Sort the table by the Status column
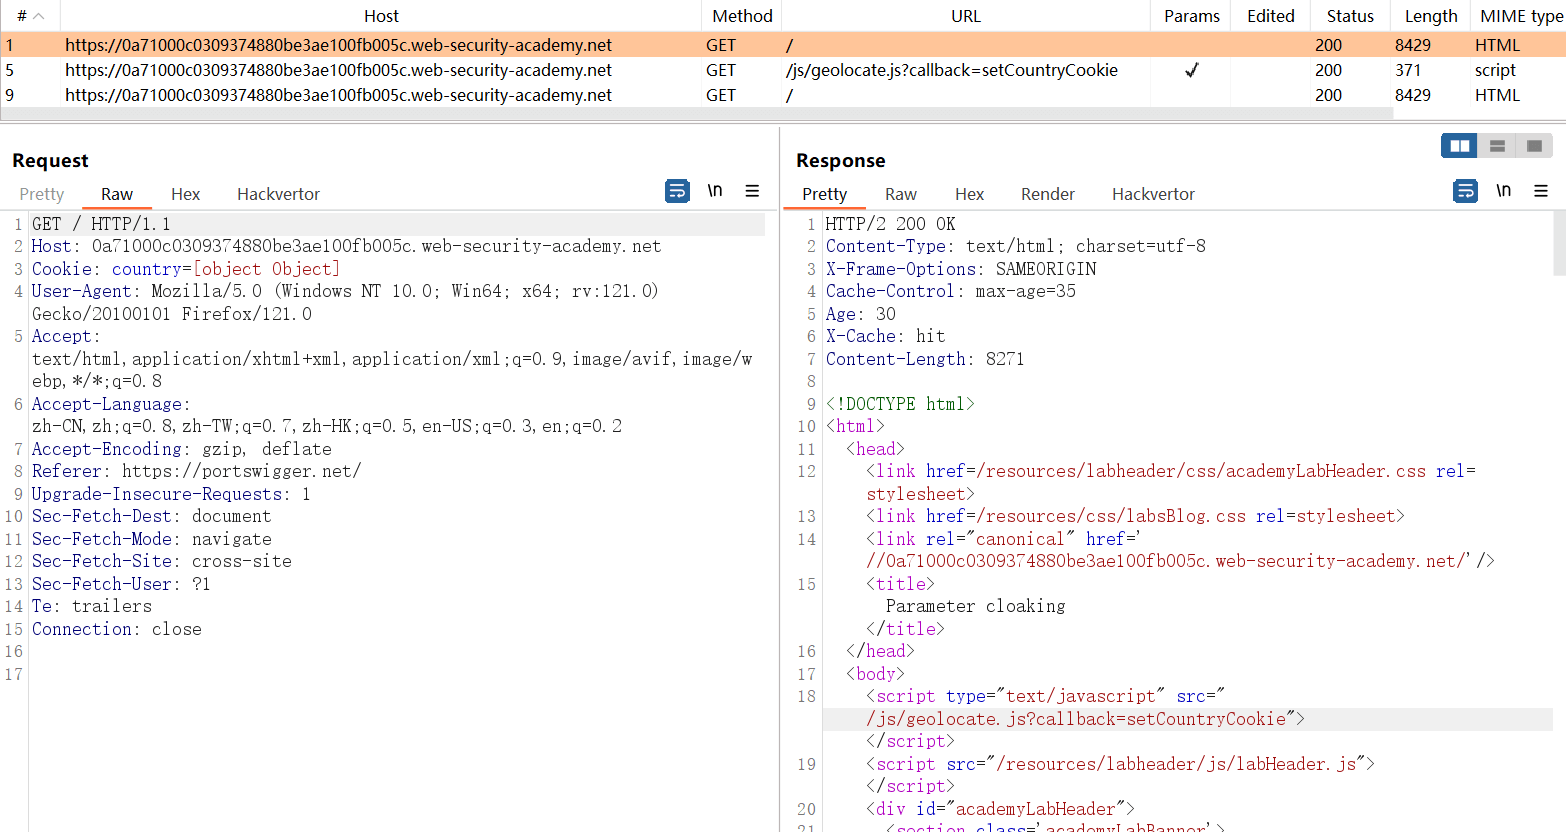This screenshot has height=832, width=1566. click(x=1349, y=16)
